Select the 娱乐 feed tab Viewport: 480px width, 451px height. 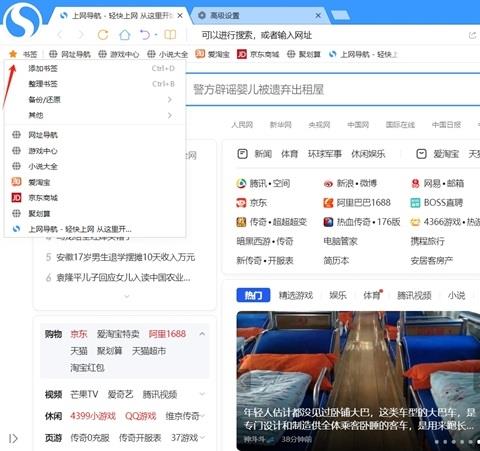point(338,295)
